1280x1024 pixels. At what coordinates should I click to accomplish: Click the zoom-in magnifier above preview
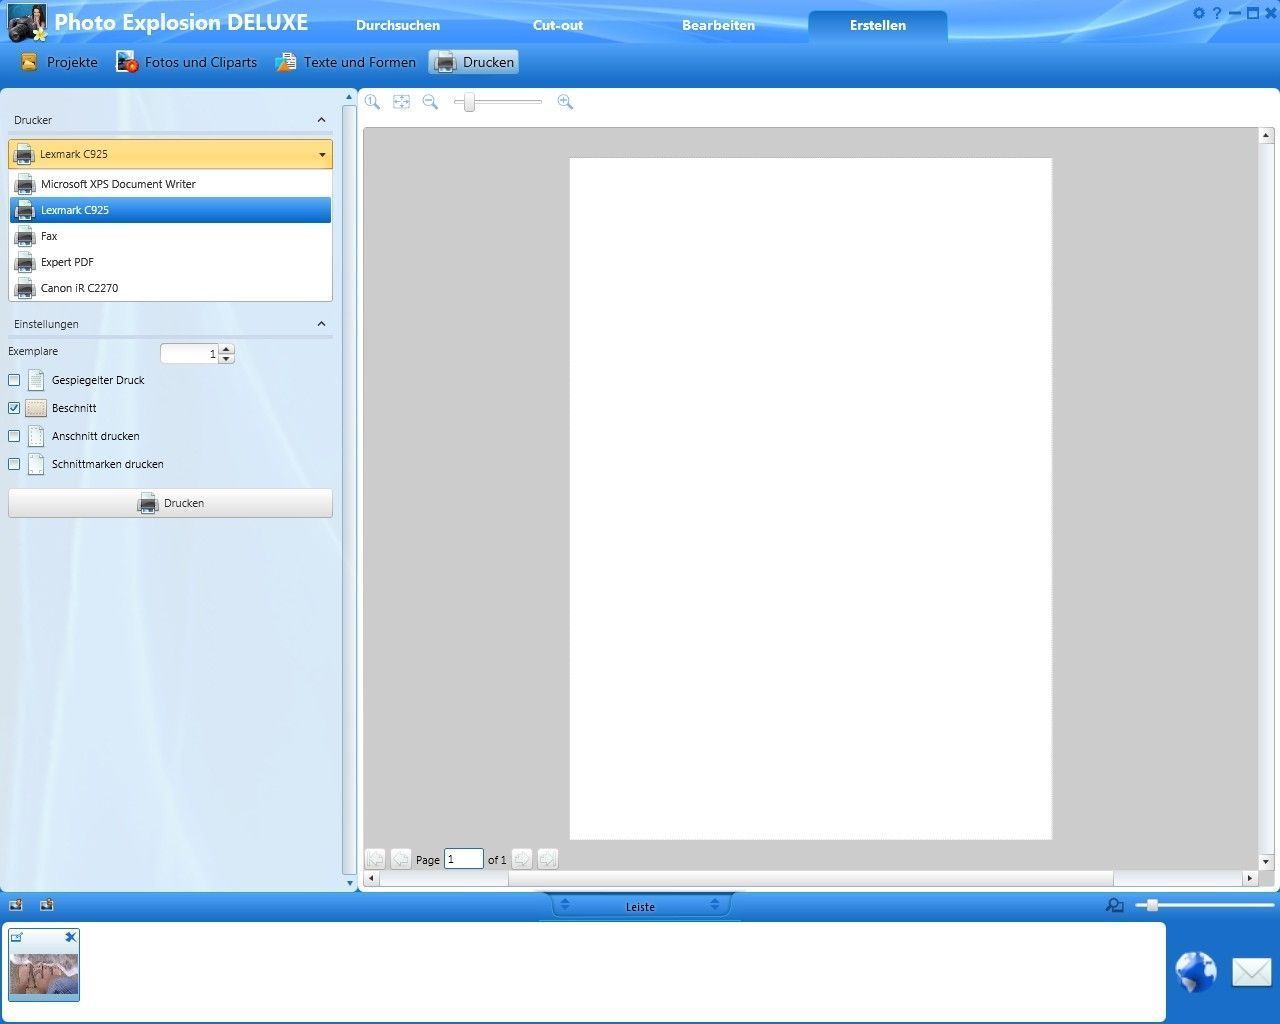pyautogui.click(x=565, y=102)
